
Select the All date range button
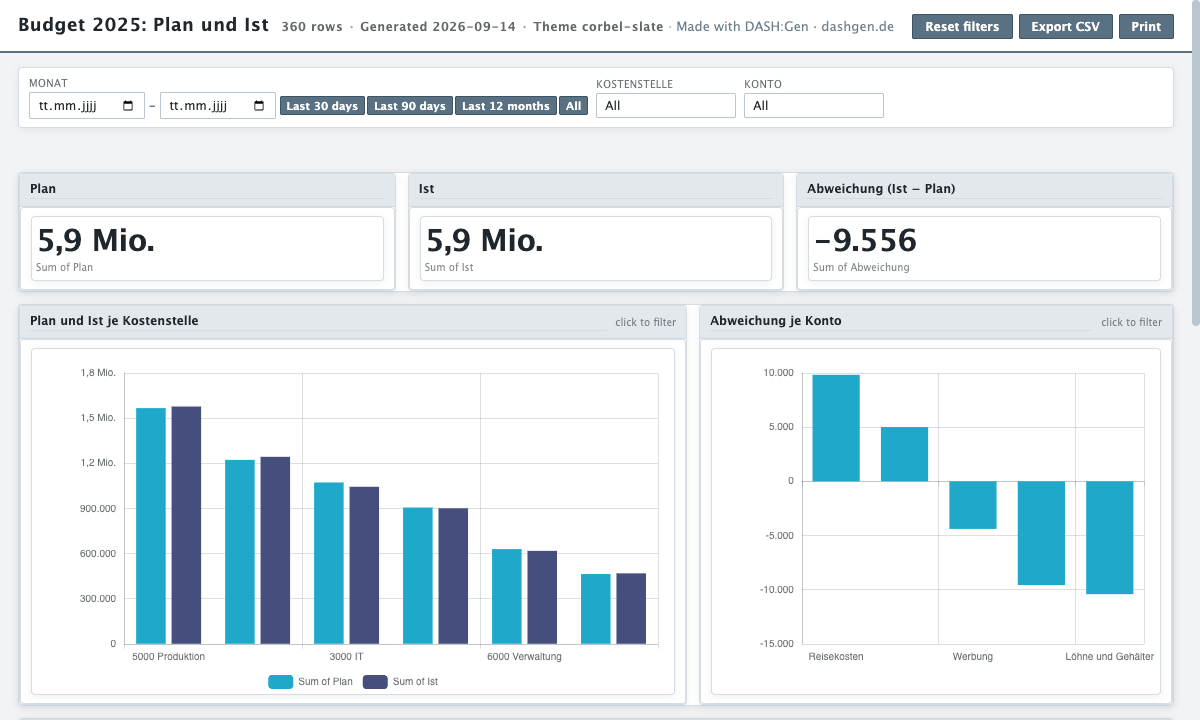pyautogui.click(x=573, y=106)
